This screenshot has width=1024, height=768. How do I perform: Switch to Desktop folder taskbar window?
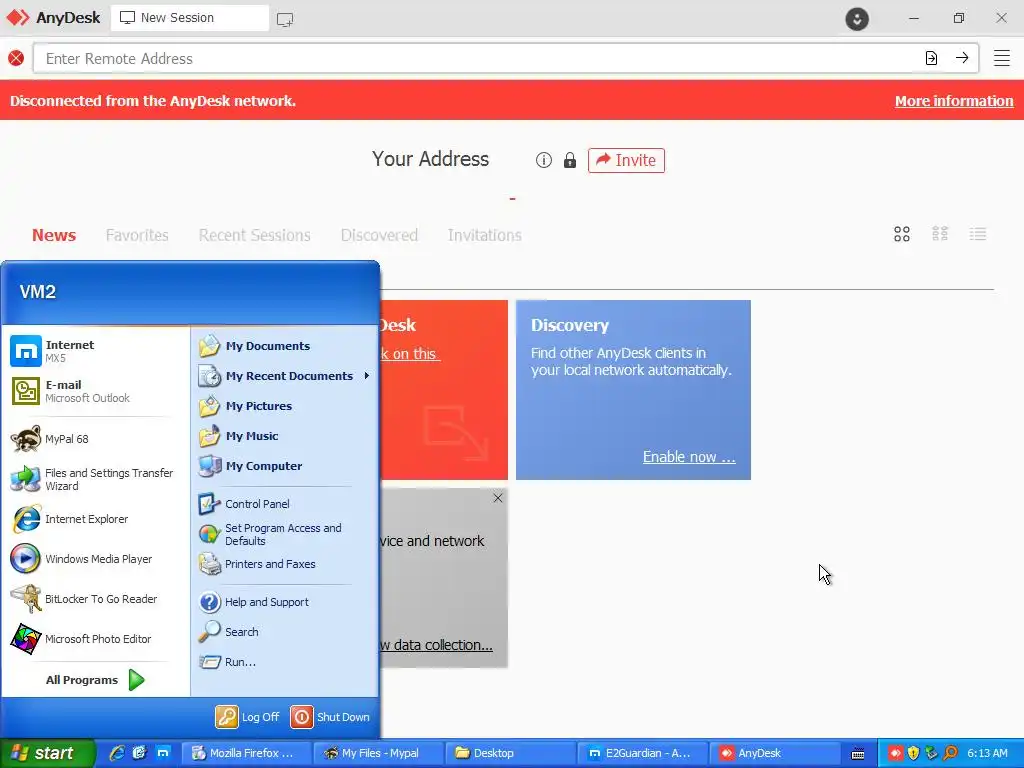click(x=510, y=753)
